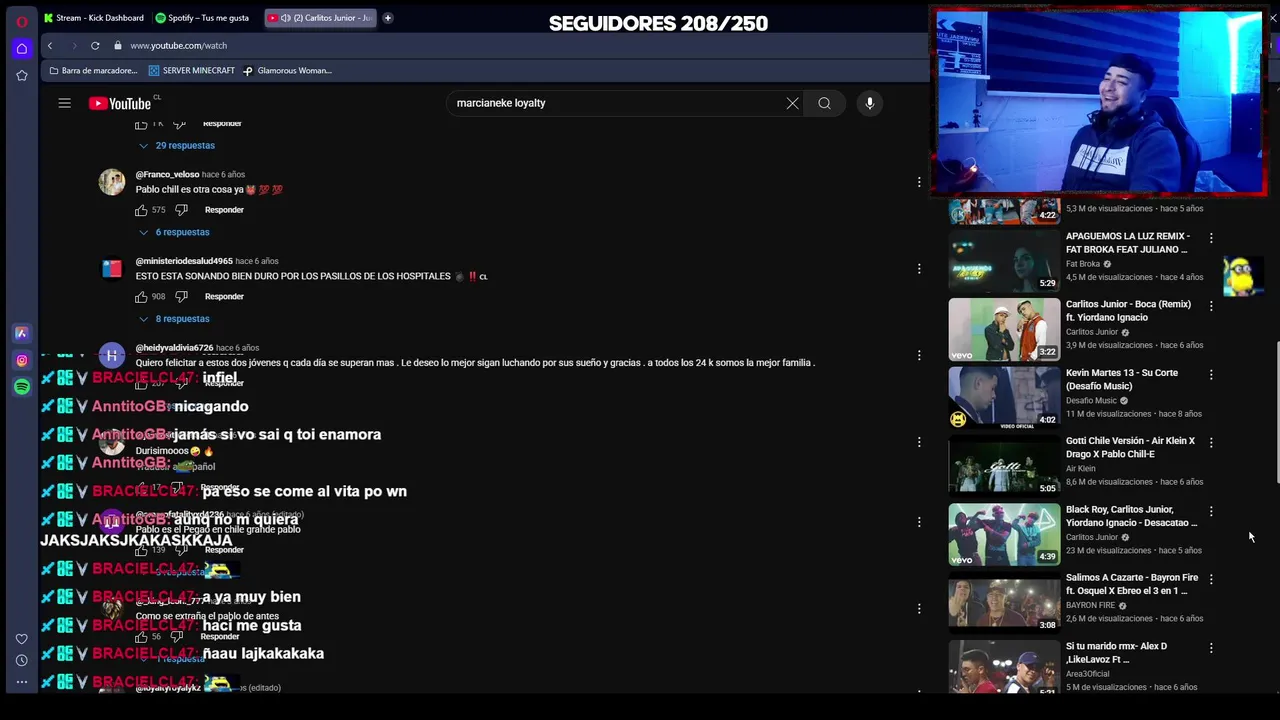Play Gotti Chile Versión thumbnail
1280x720 pixels.
[x=1004, y=466]
